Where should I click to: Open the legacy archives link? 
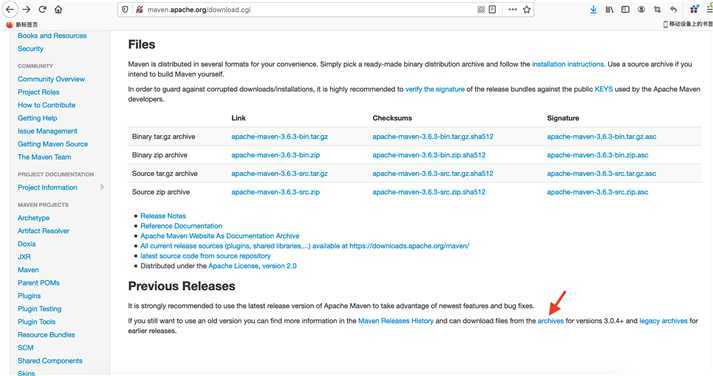(663, 321)
